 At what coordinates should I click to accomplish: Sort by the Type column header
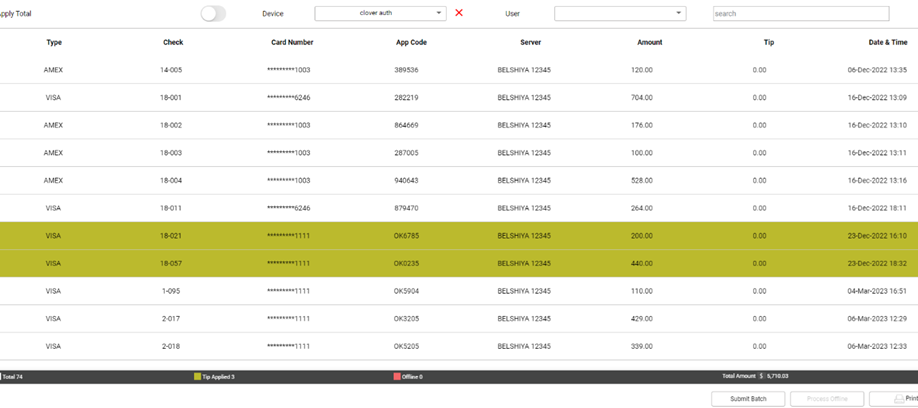coord(54,43)
